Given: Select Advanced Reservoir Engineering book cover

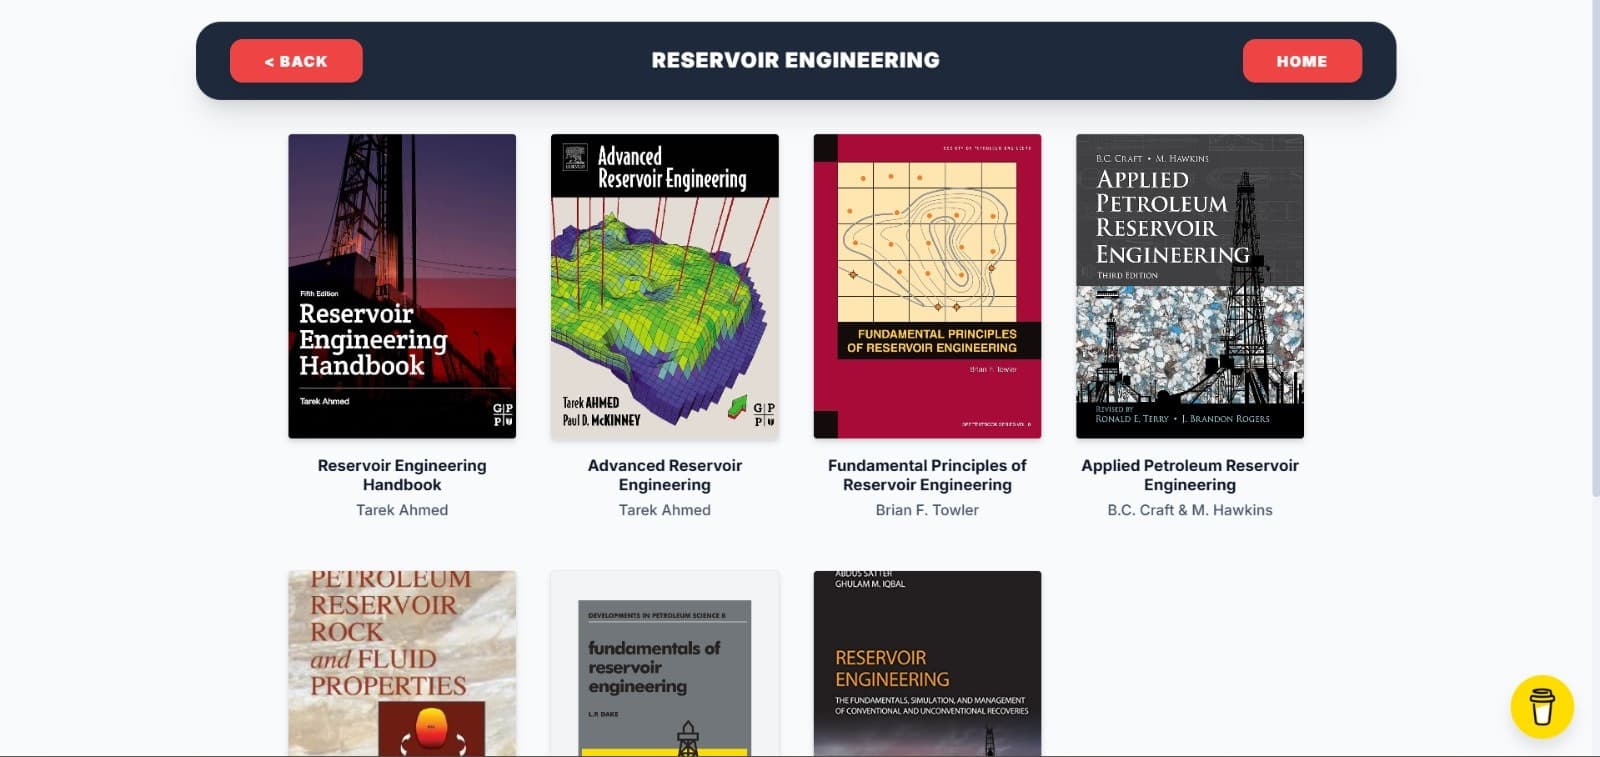Looking at the screenshot, I should pyautogui.click(x=664, y=286).
